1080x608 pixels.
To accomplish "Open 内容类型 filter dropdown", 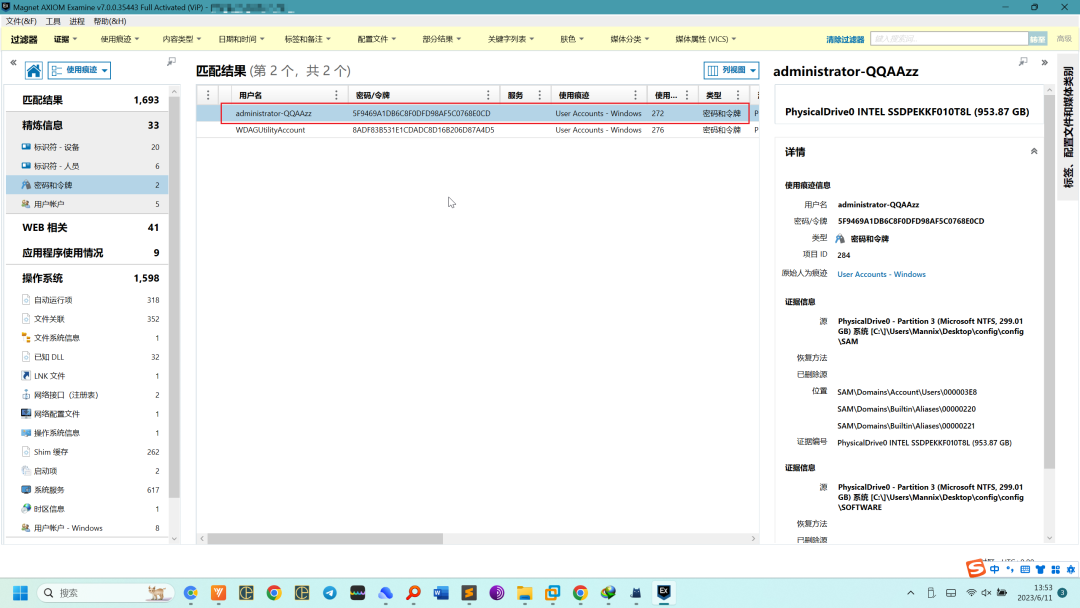I will [182, 39].
